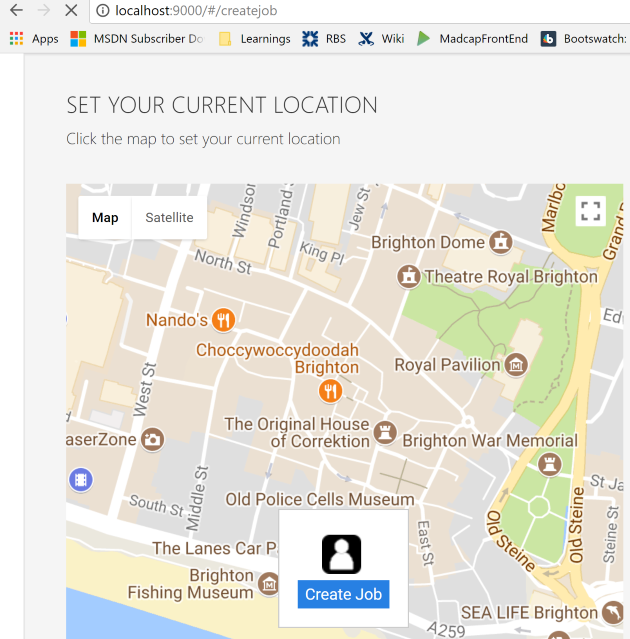Click the West St street label
Viewport: 630px width, 639px height.
(145, 389)
